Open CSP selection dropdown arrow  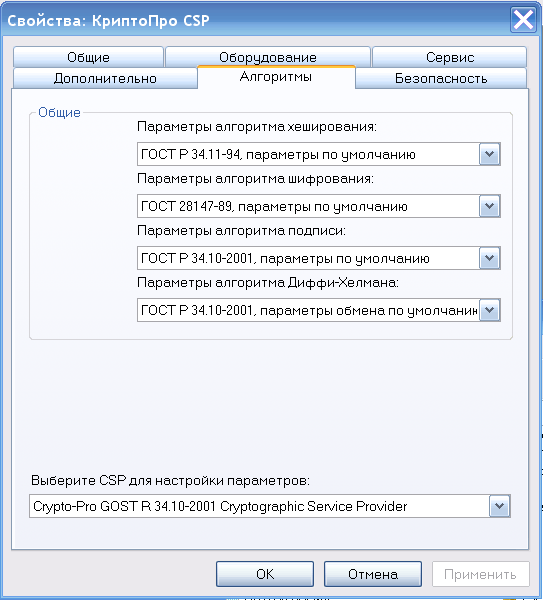pos(499,506)
